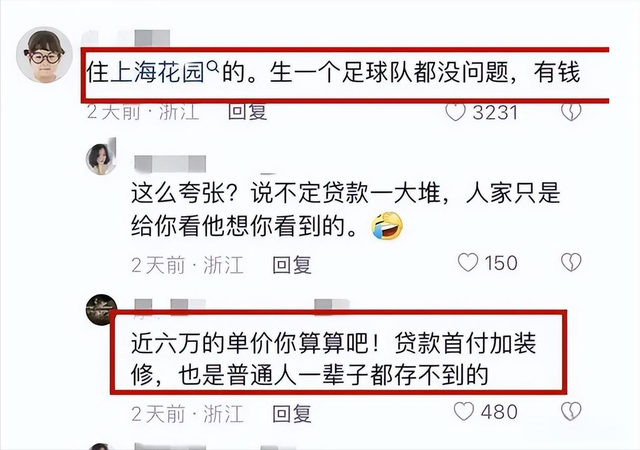Dislike the top comment via broken heart

tap(571, 112)
